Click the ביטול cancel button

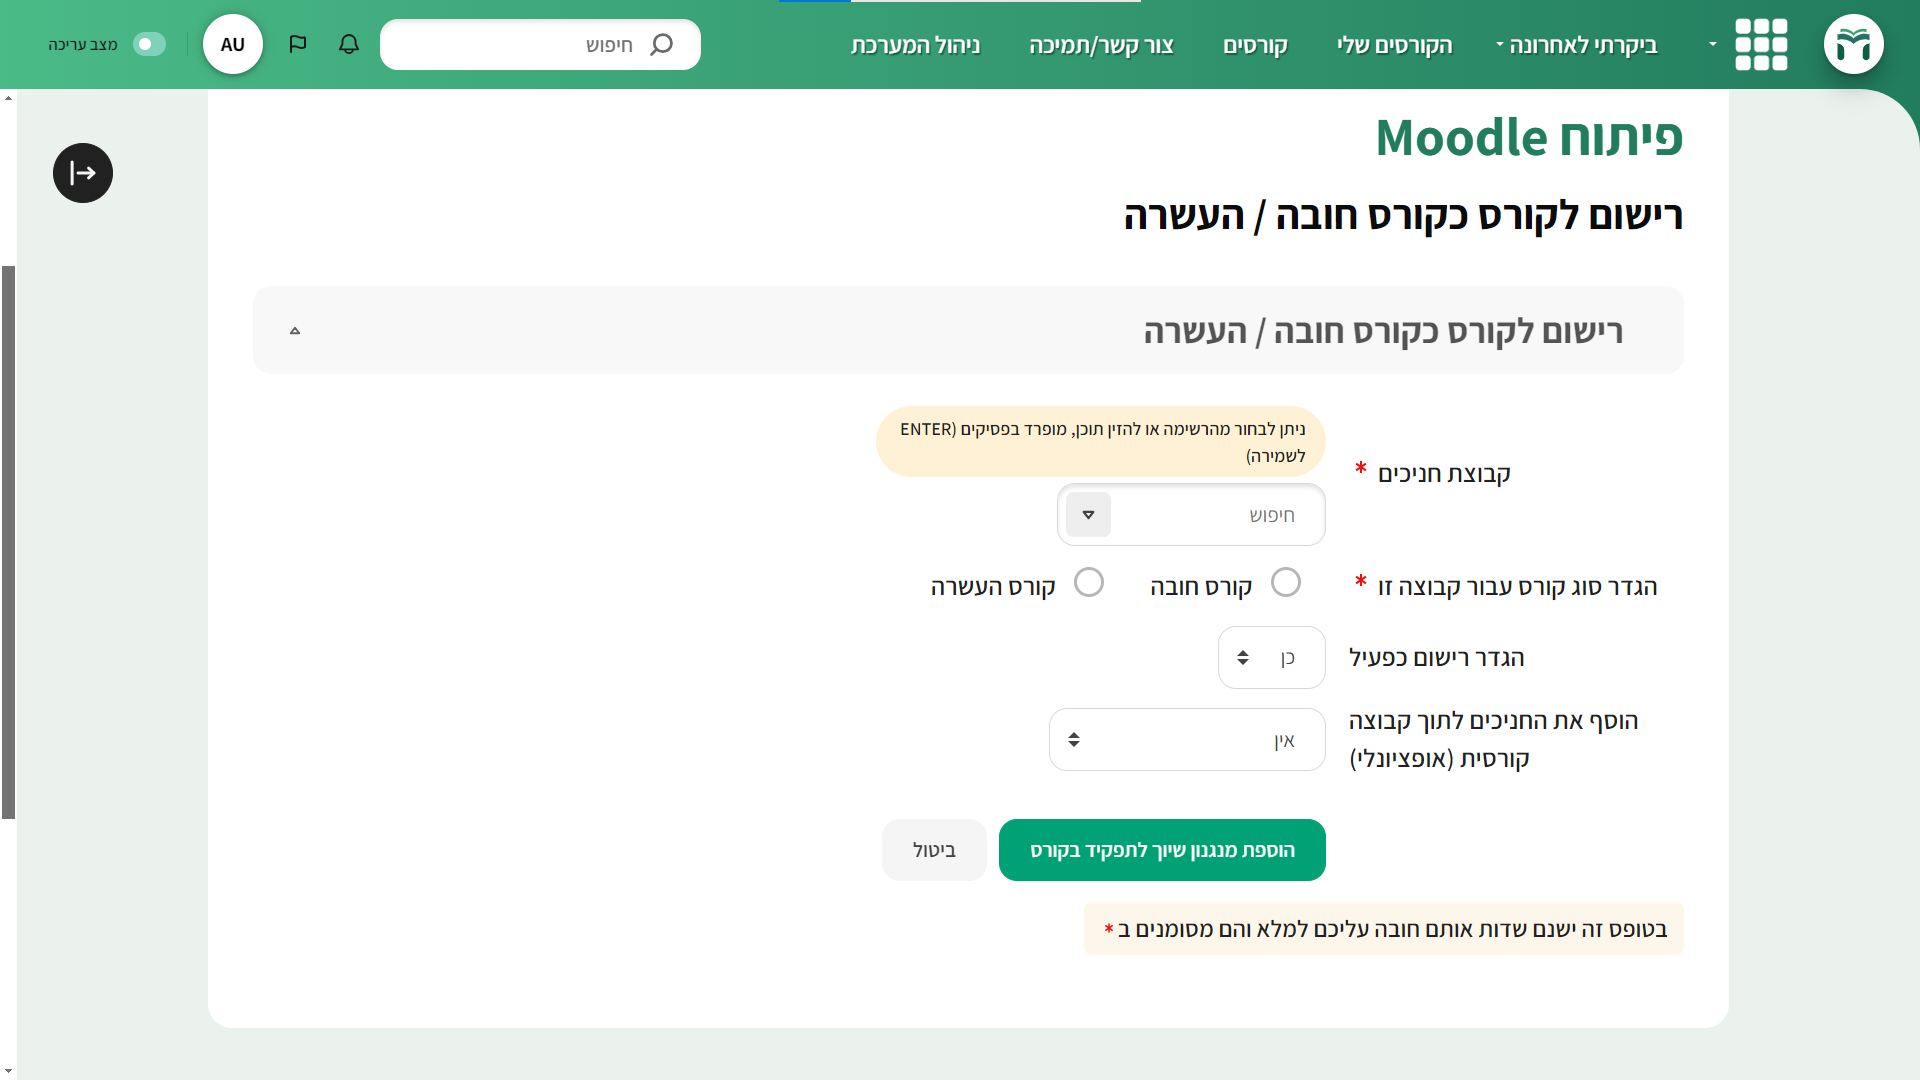934,850
